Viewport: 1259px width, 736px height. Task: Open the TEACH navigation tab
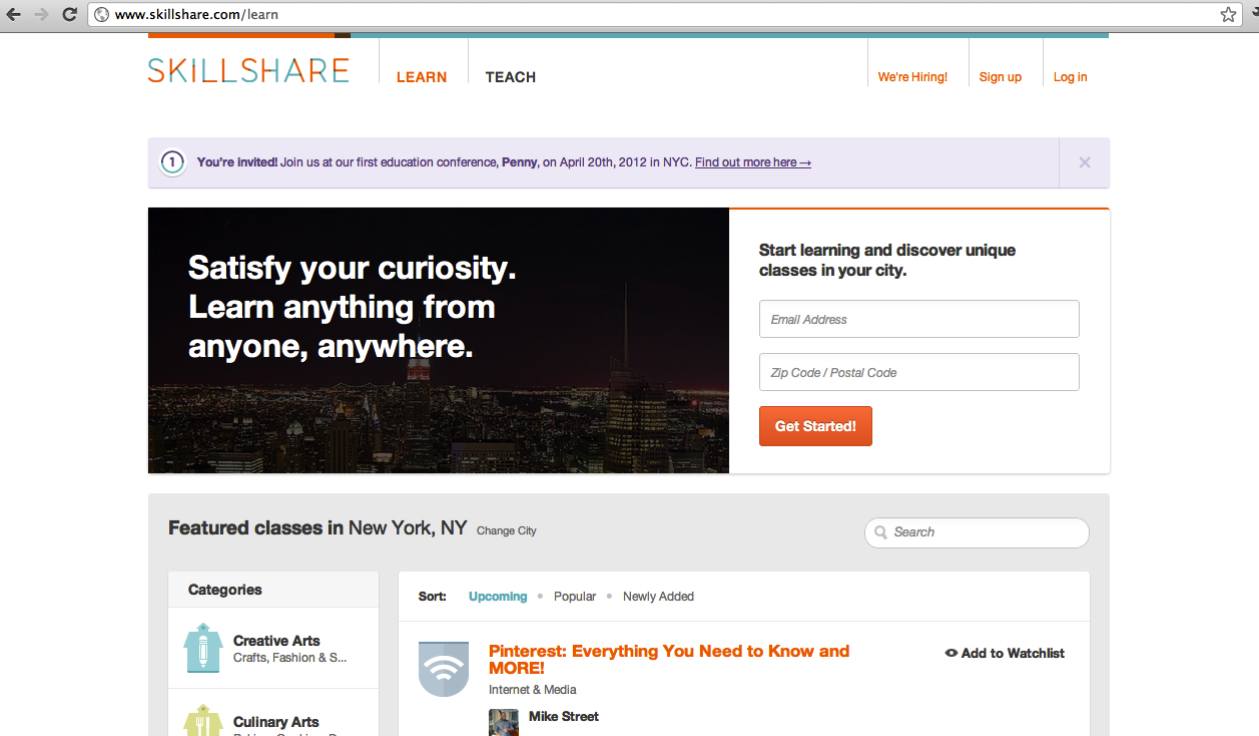pyautogui.click(x=510, y=77)
